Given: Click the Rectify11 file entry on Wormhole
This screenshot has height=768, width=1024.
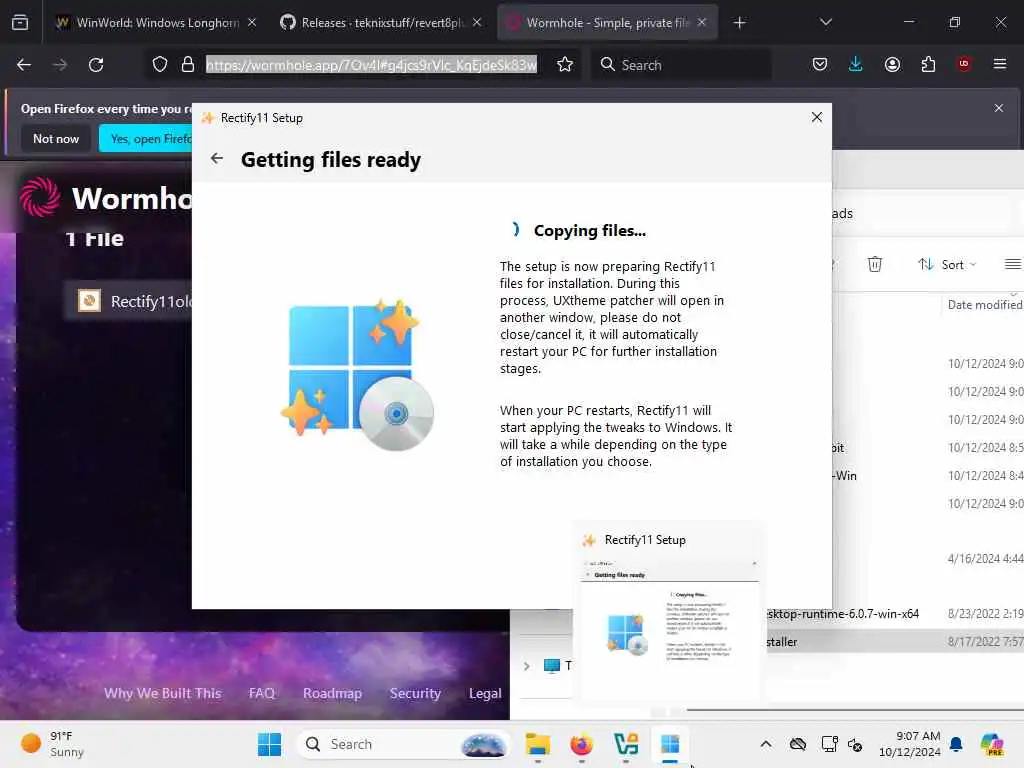Looking at the screenshot, I should pos(129,301).
